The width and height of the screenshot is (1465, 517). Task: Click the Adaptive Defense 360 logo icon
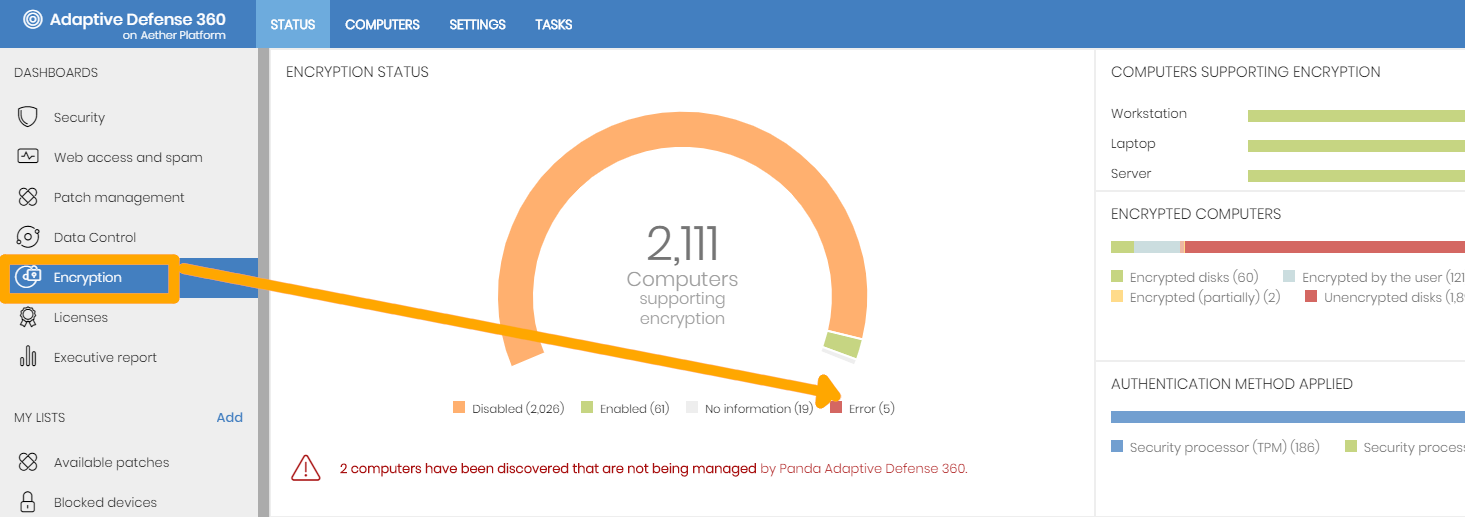(33, 19)
